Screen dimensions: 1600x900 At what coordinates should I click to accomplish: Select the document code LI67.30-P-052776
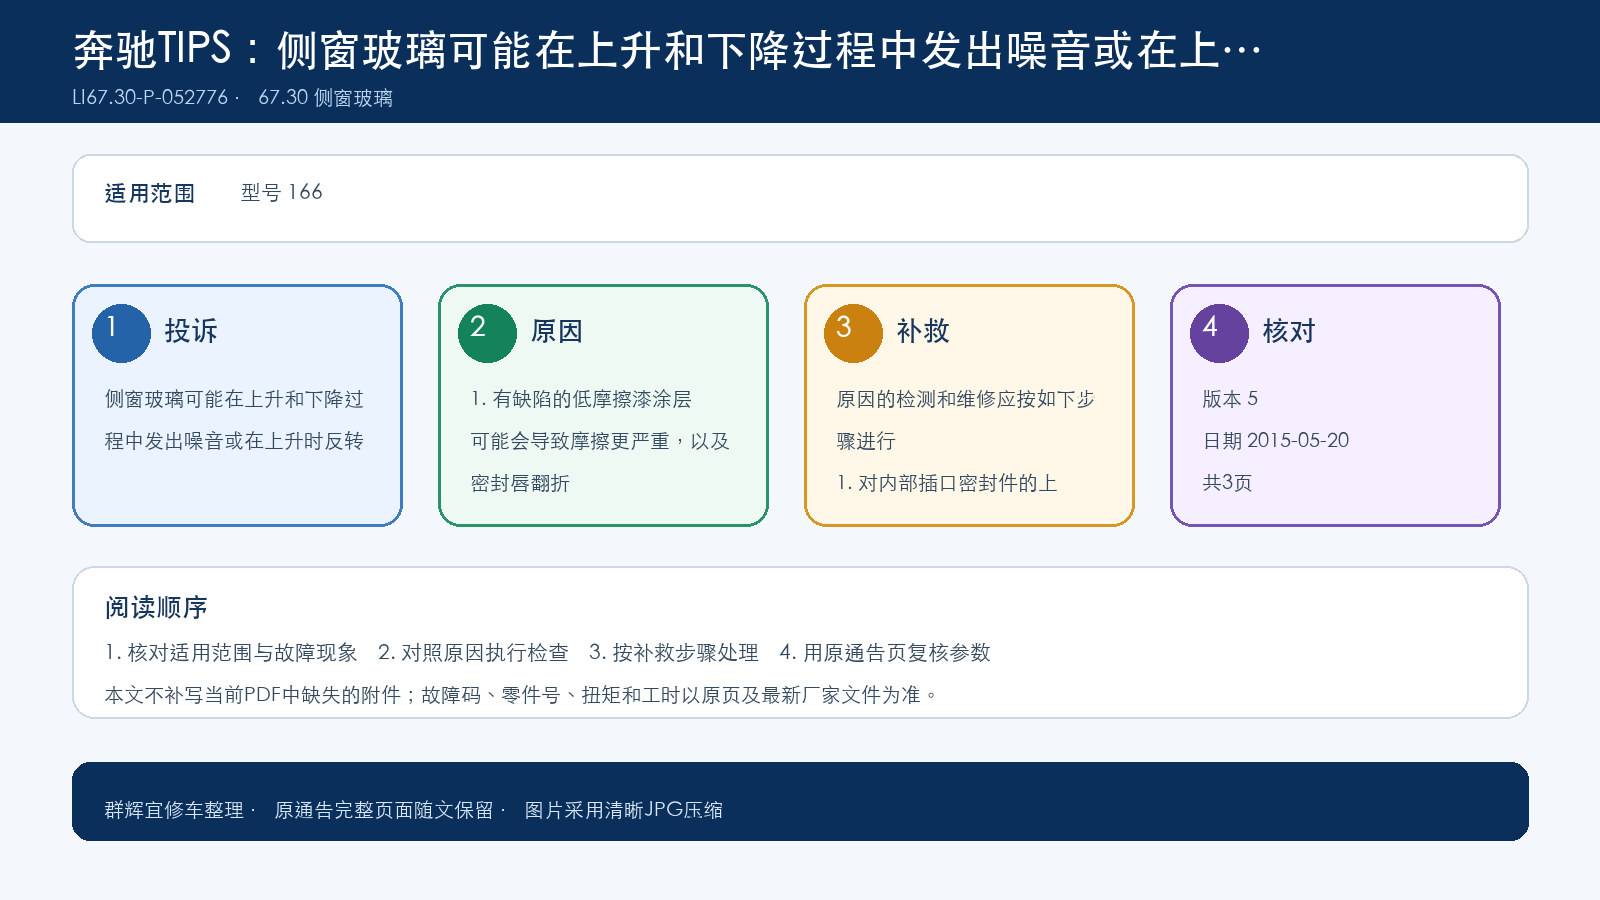tap(150, 98)
